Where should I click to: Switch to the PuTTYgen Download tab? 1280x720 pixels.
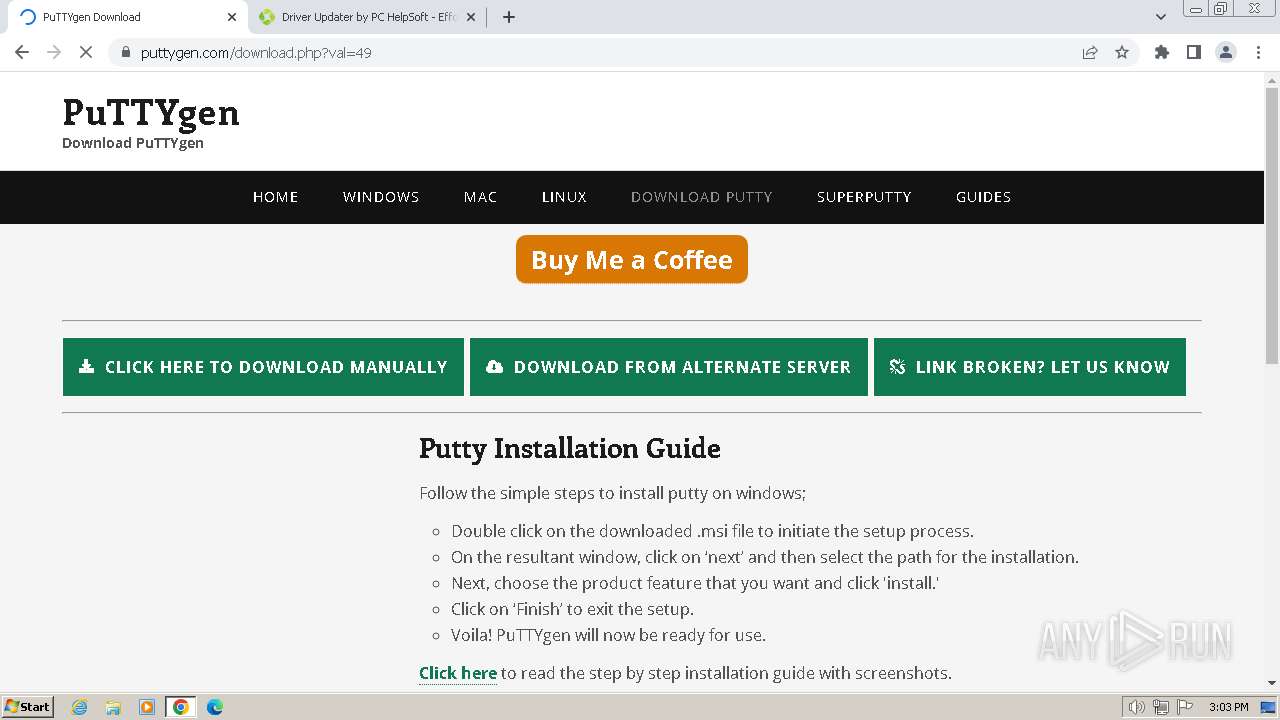point(128,17)
